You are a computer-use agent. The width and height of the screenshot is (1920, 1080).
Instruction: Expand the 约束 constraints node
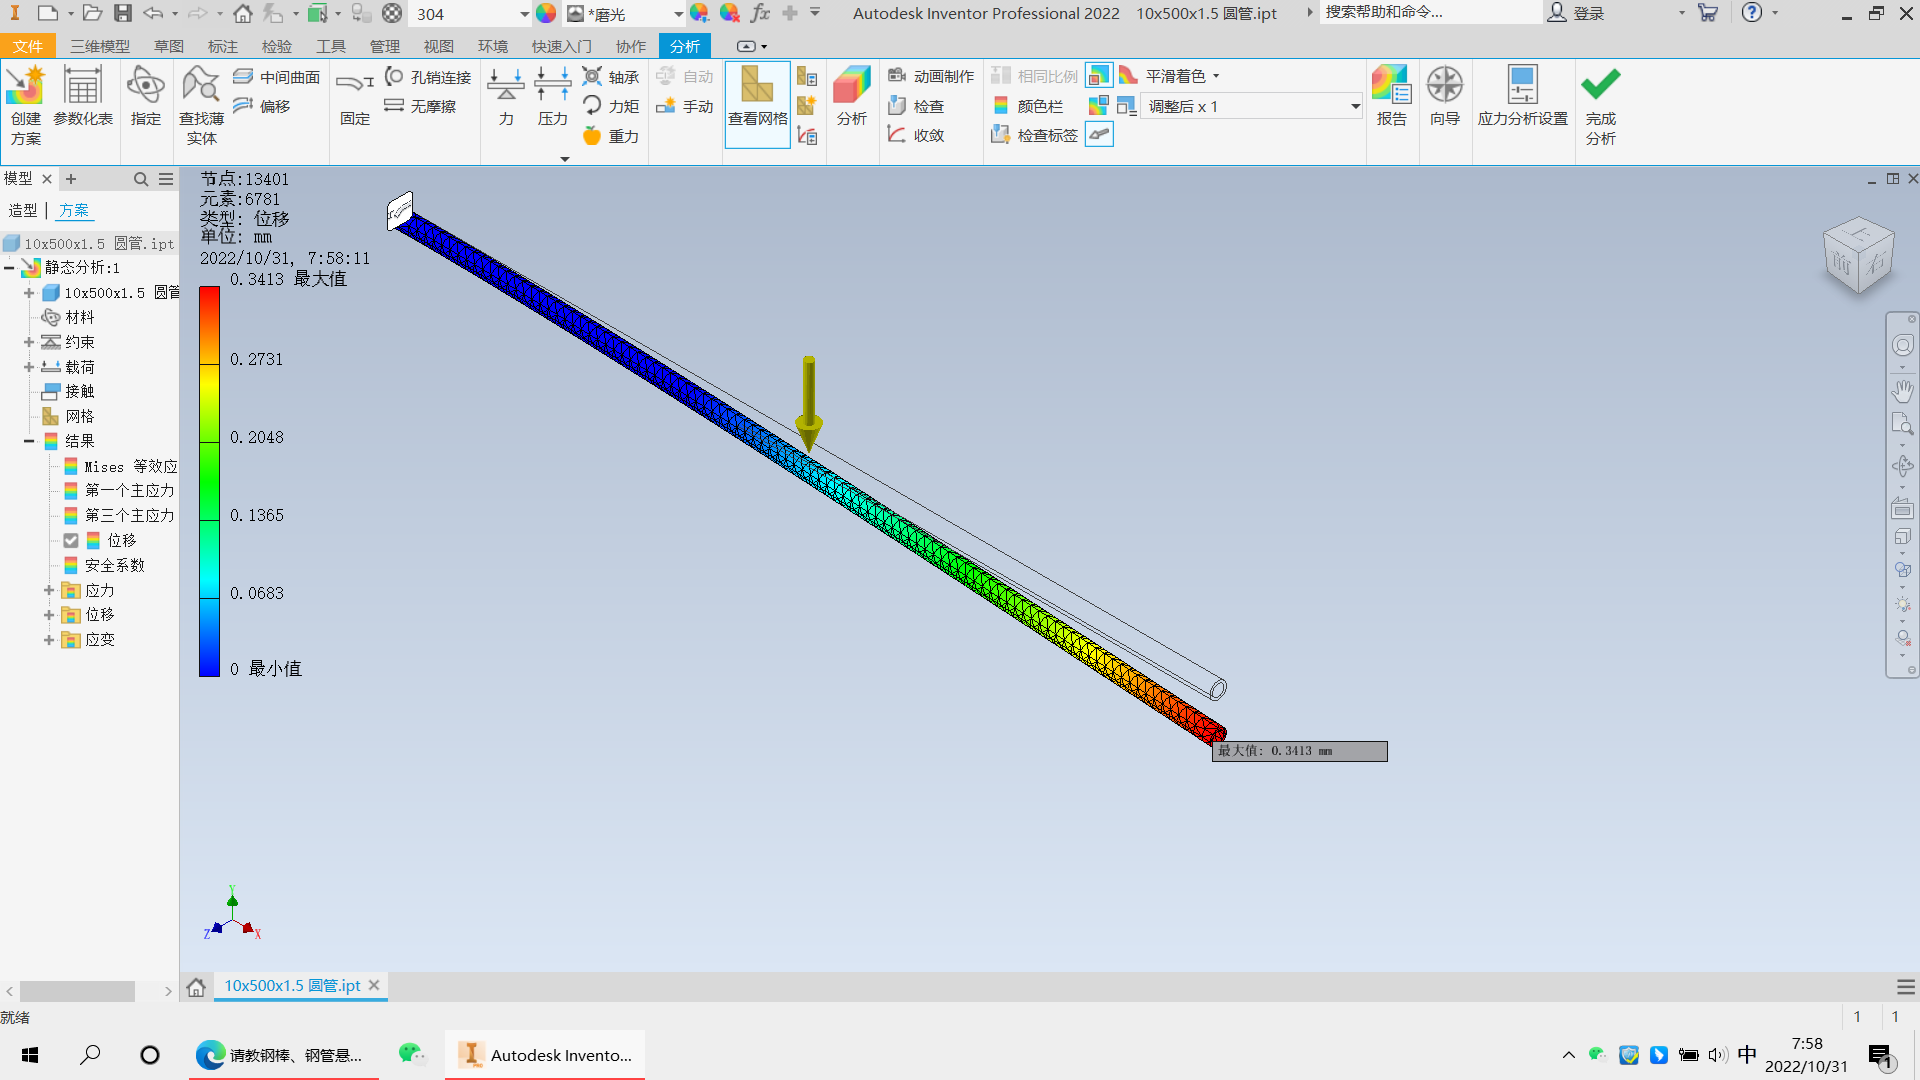point(29,342)
